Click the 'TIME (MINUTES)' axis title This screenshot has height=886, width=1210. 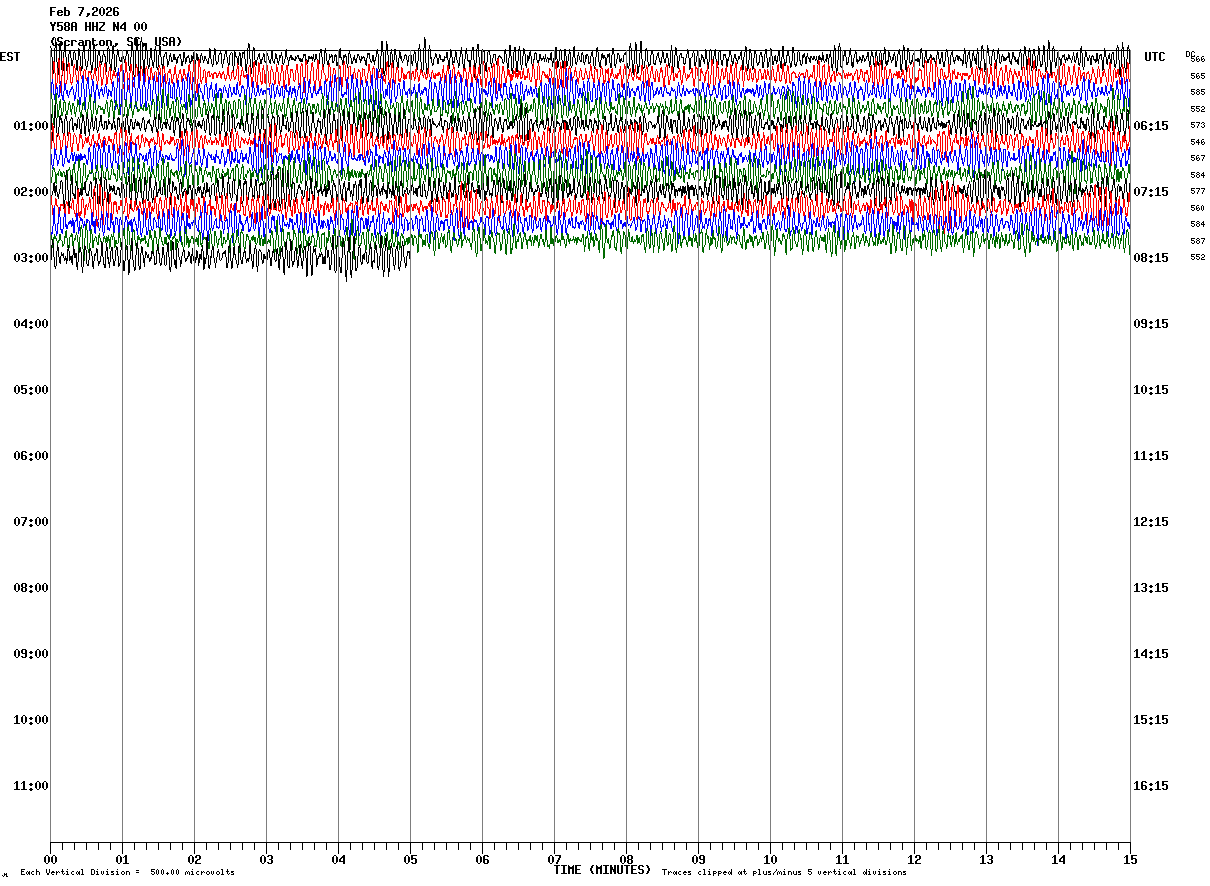point(602,870)
